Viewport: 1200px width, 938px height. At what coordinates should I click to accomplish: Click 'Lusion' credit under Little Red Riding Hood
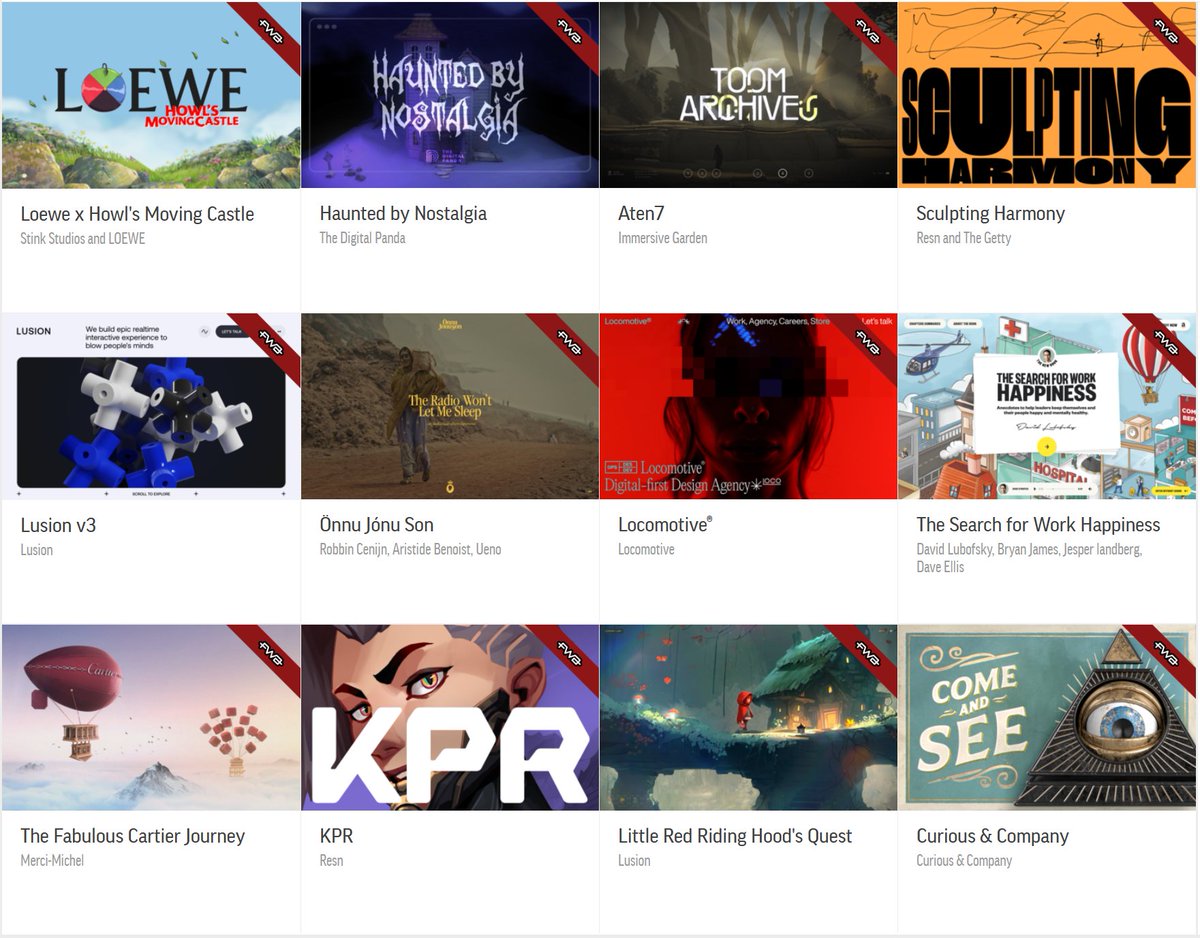(x=634, y=860)
